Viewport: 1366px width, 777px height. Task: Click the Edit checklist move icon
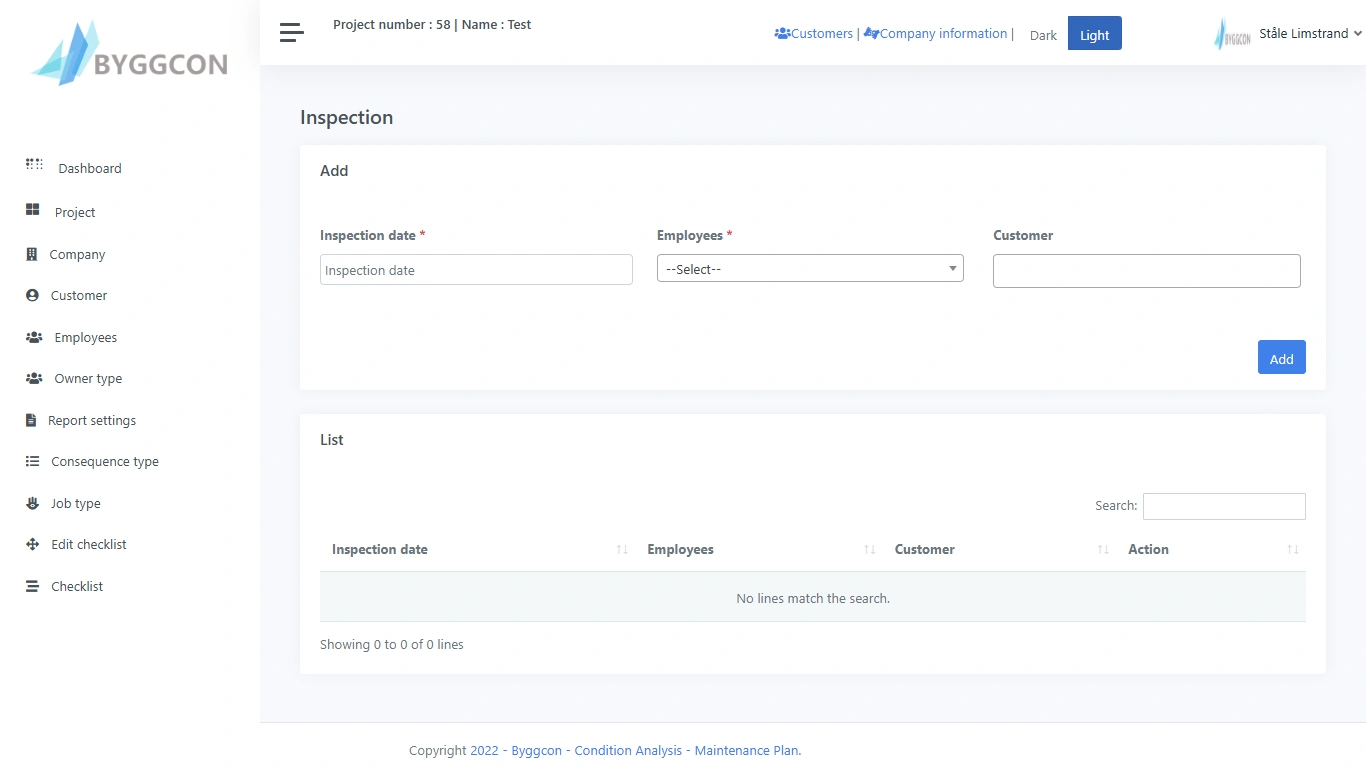pyautogui.click(x=32, y=544)
